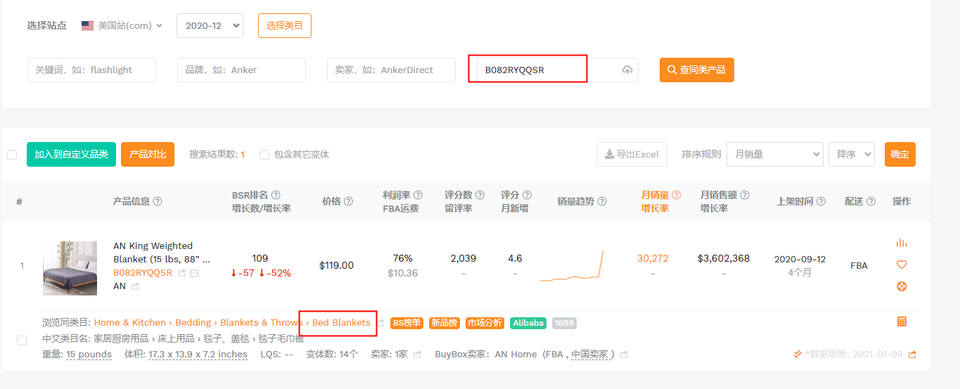Click 新品榜 tag
960x389 pixels.
click(x=444, y=323)
